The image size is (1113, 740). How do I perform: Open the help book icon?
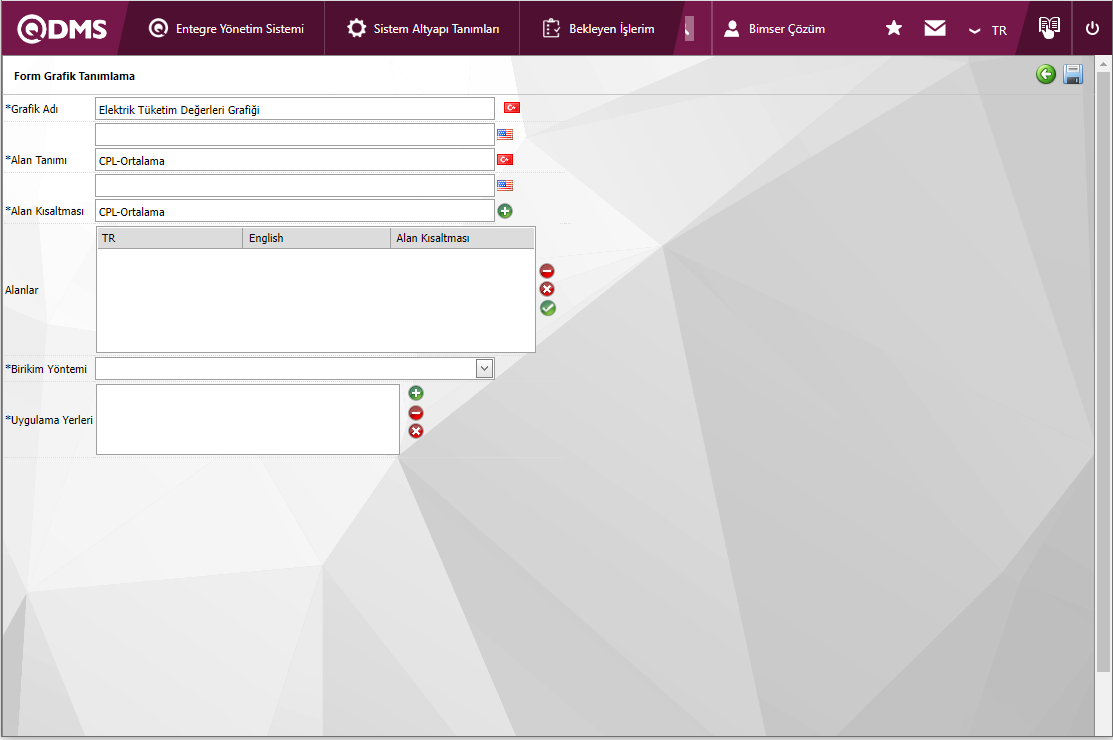point(1049,28)
